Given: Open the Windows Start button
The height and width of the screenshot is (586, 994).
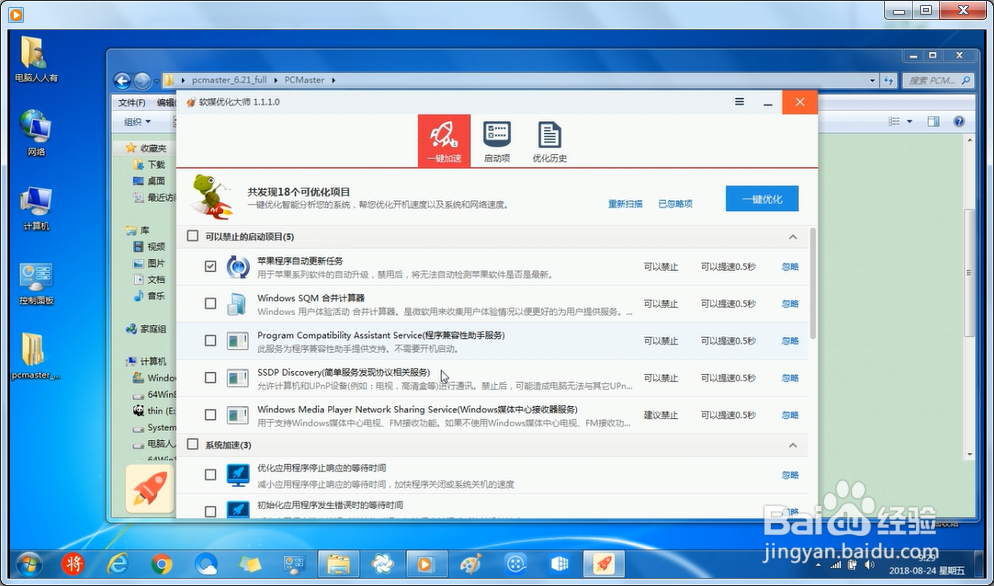Looking at the screenshot, I should coord(29,564).
